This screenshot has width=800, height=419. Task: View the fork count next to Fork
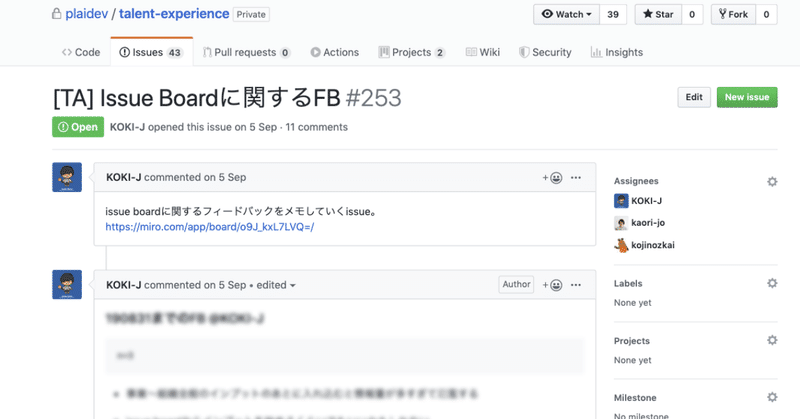[766, 14]
